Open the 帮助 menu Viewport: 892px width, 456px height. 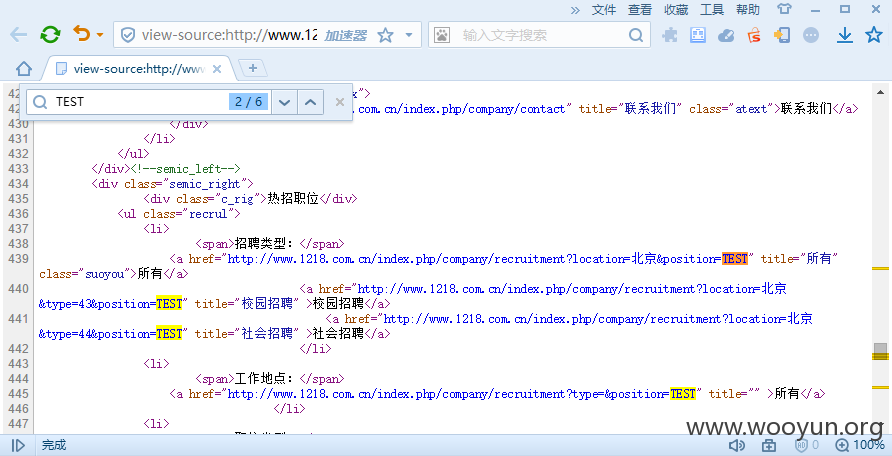[748, 10]
